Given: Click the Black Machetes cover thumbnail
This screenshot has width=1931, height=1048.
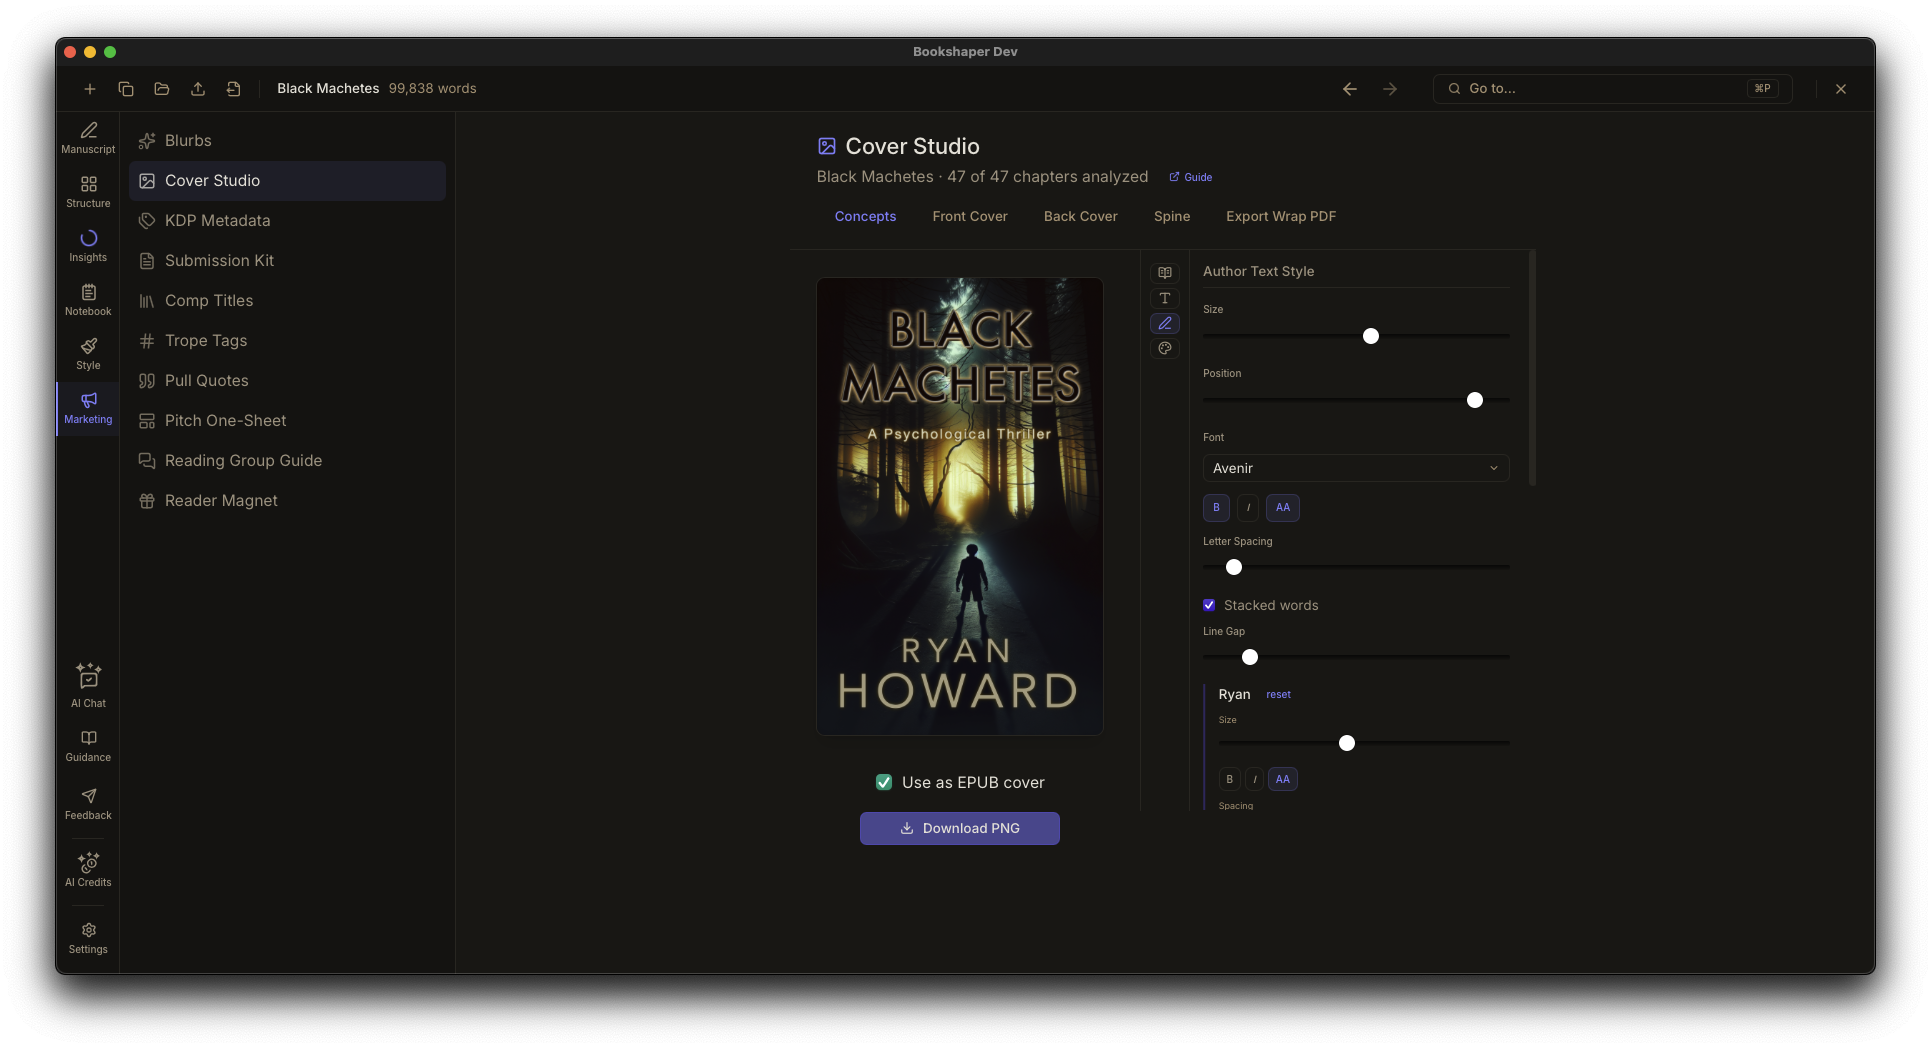Looking at the screenshot, I should coord(960,506).
